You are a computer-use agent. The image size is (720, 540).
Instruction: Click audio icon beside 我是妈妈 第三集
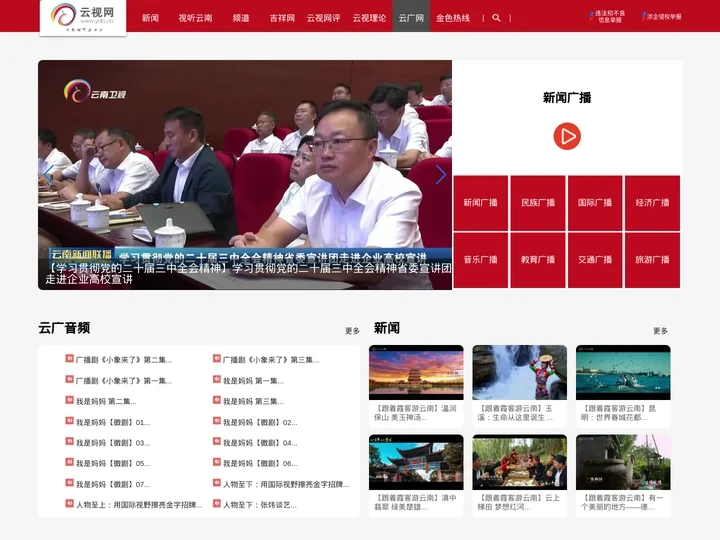(x=217, y=400)
